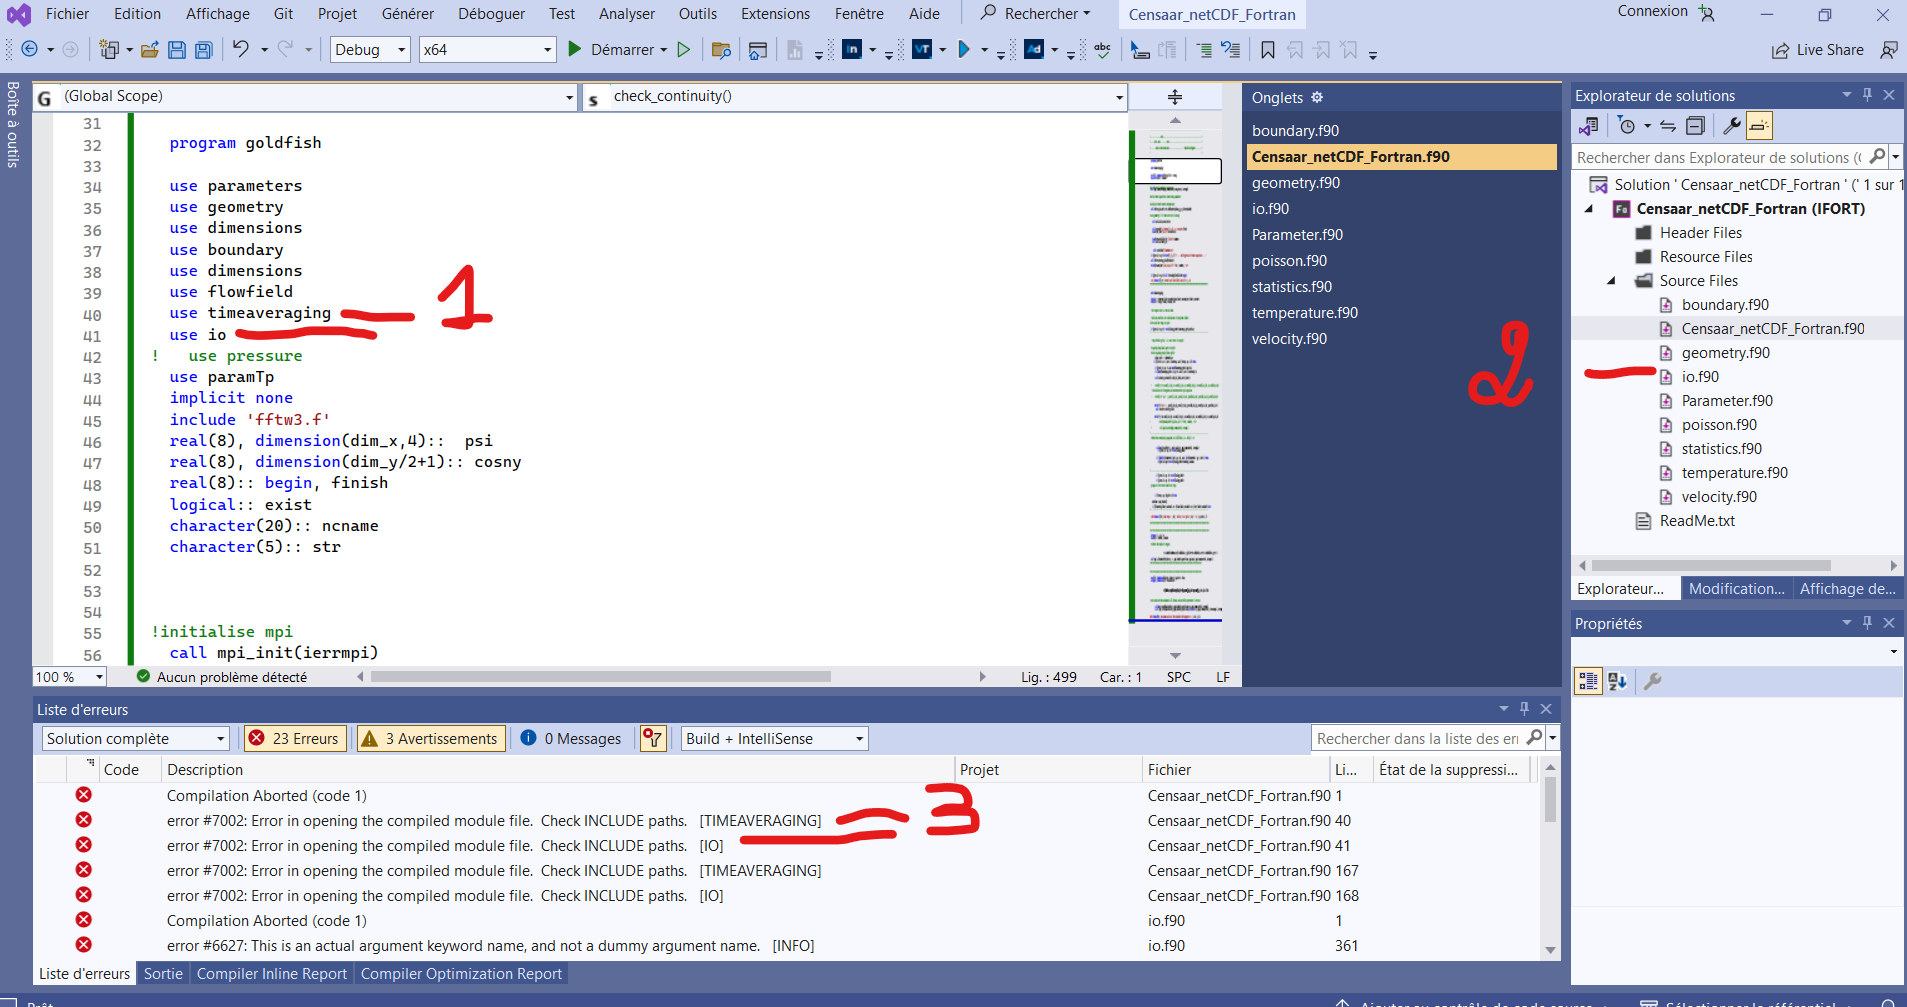The height and width of the screenshot is (1007, 1907).
Task: Toggle the 23 Erreurs filter
Action: coord(295,738)
